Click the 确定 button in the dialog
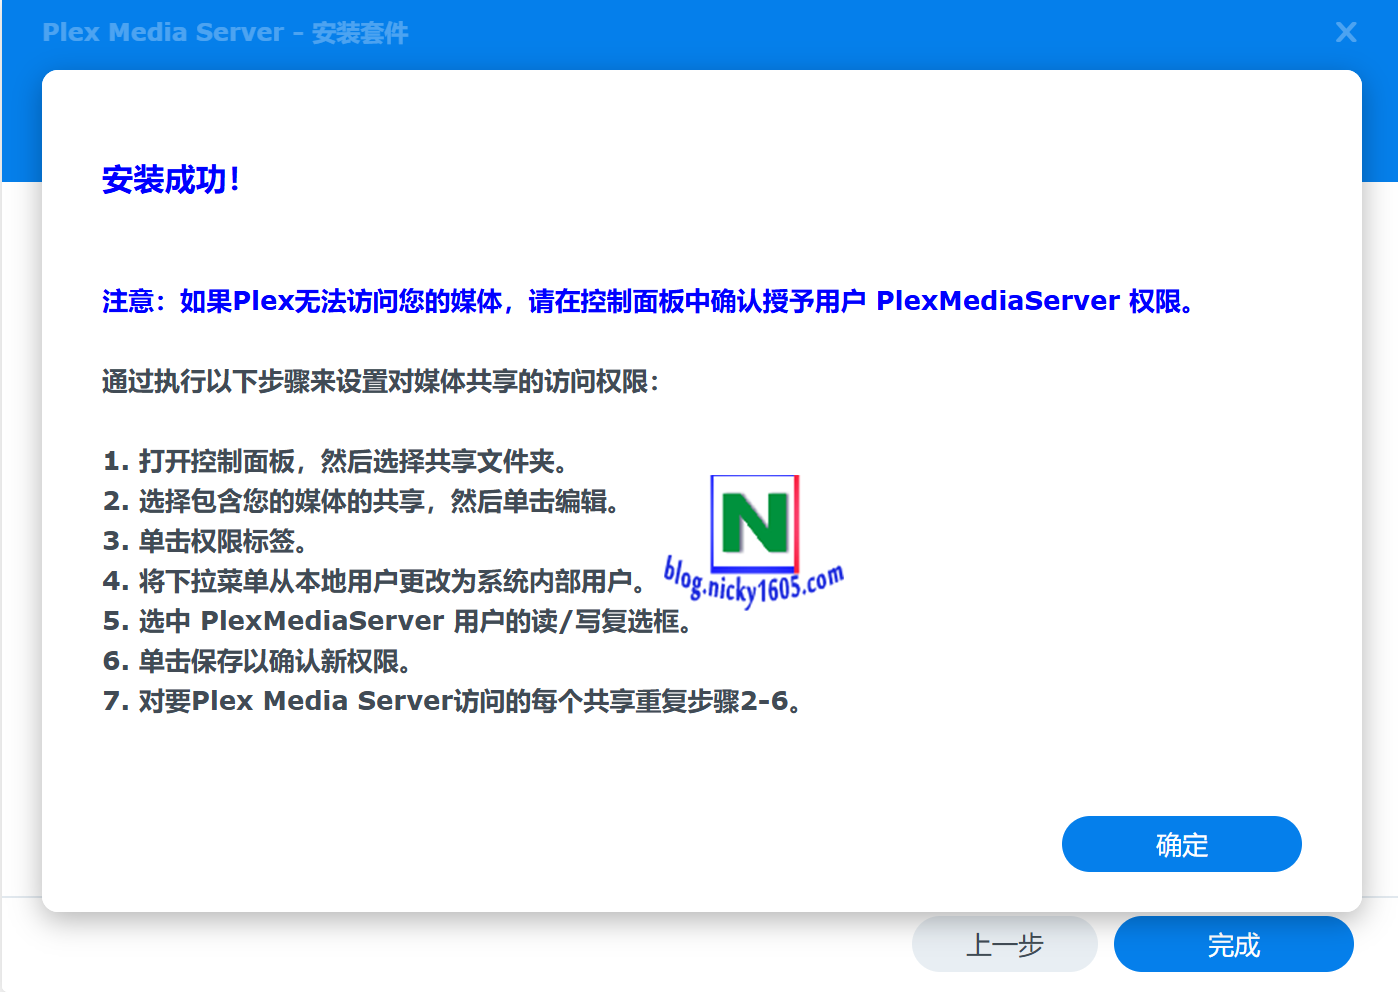This screenshot has width=1398, height=992. coord(1181,844)
